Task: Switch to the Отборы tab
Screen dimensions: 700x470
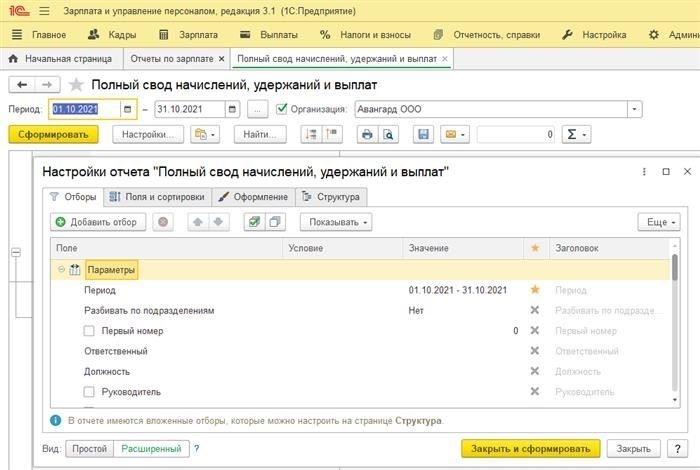Action: tap(73, 197)
